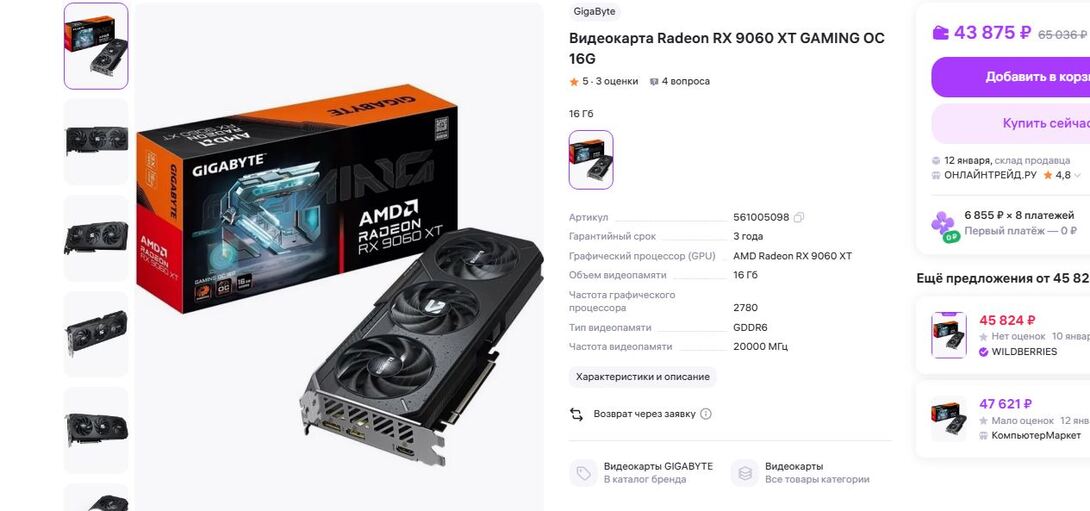The image size is (1090, 511).
Task: Click the return info circle icon
Action: pos(706,414)
